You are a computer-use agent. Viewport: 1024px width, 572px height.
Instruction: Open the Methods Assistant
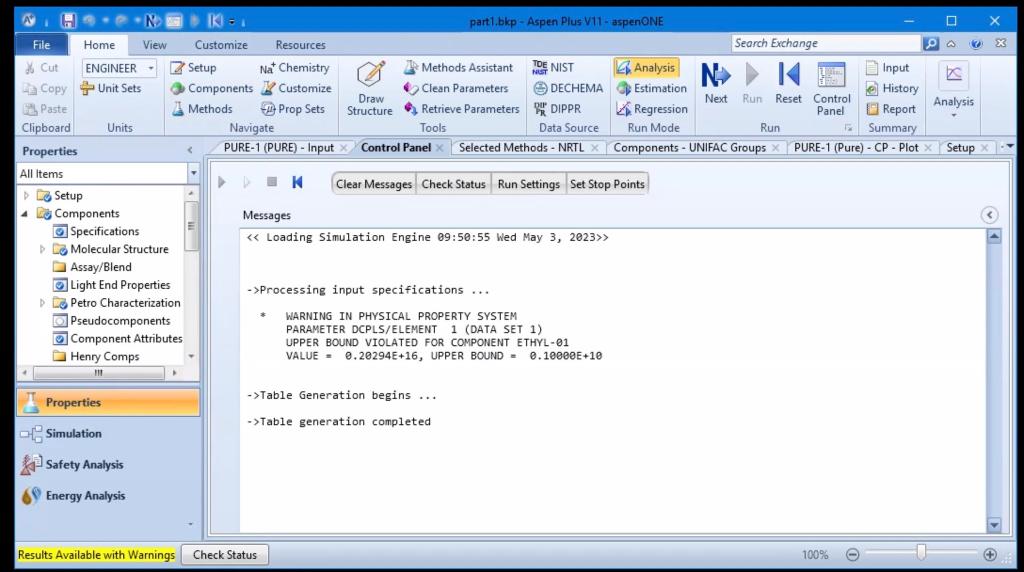[458, 67]
